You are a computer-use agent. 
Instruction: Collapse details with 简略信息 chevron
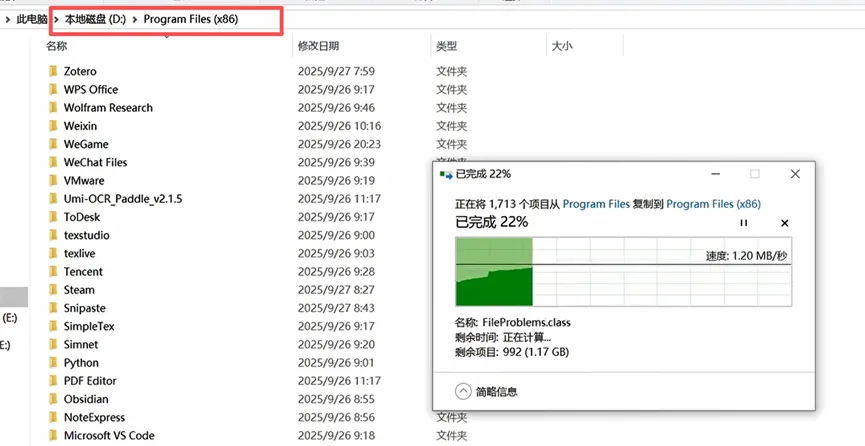(463, 392)
